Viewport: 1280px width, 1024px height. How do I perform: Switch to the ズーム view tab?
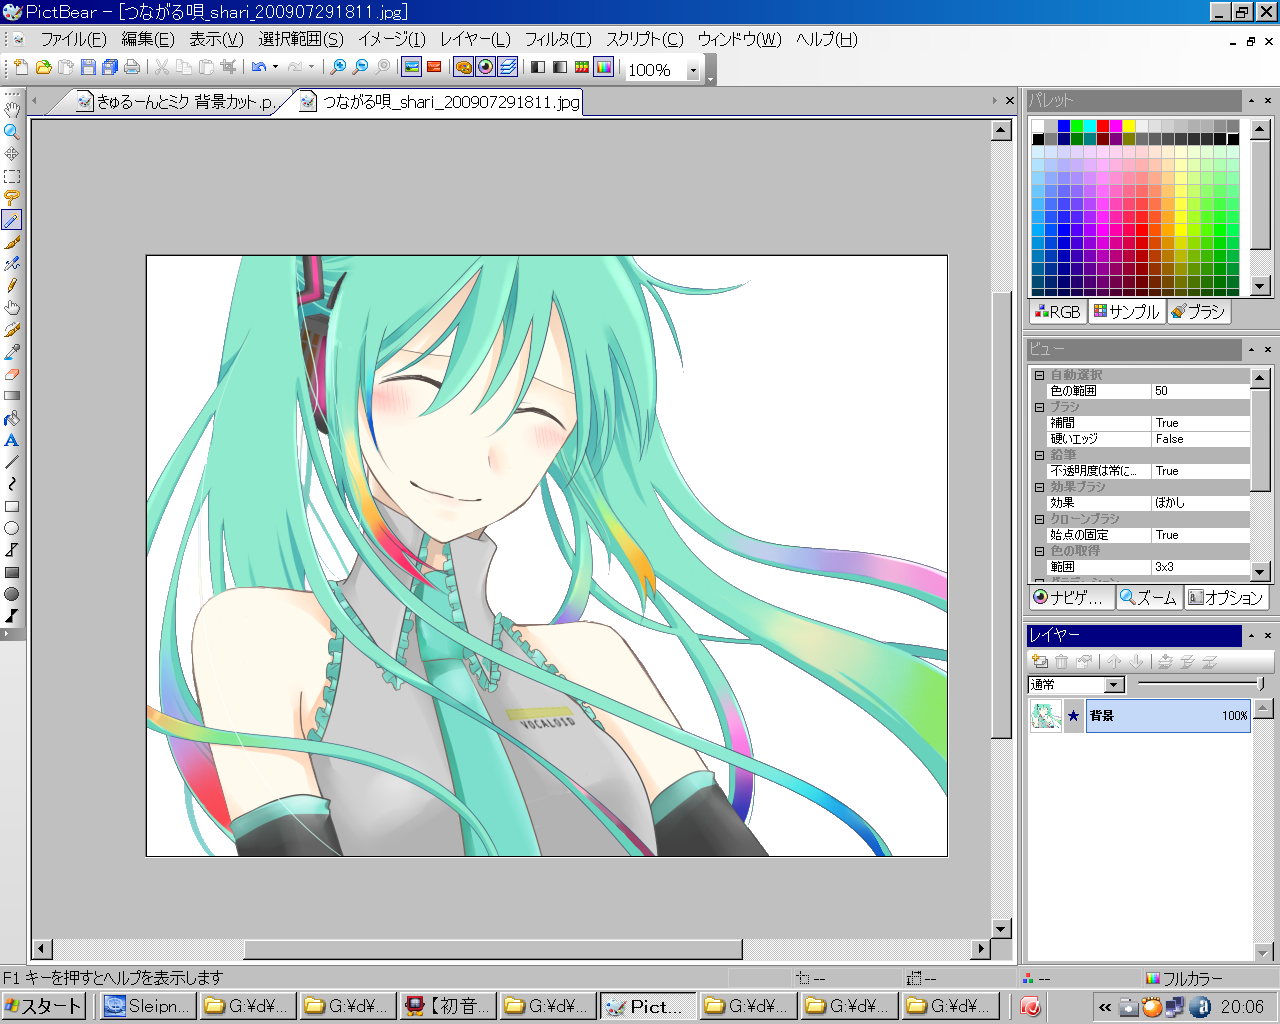1149,597
